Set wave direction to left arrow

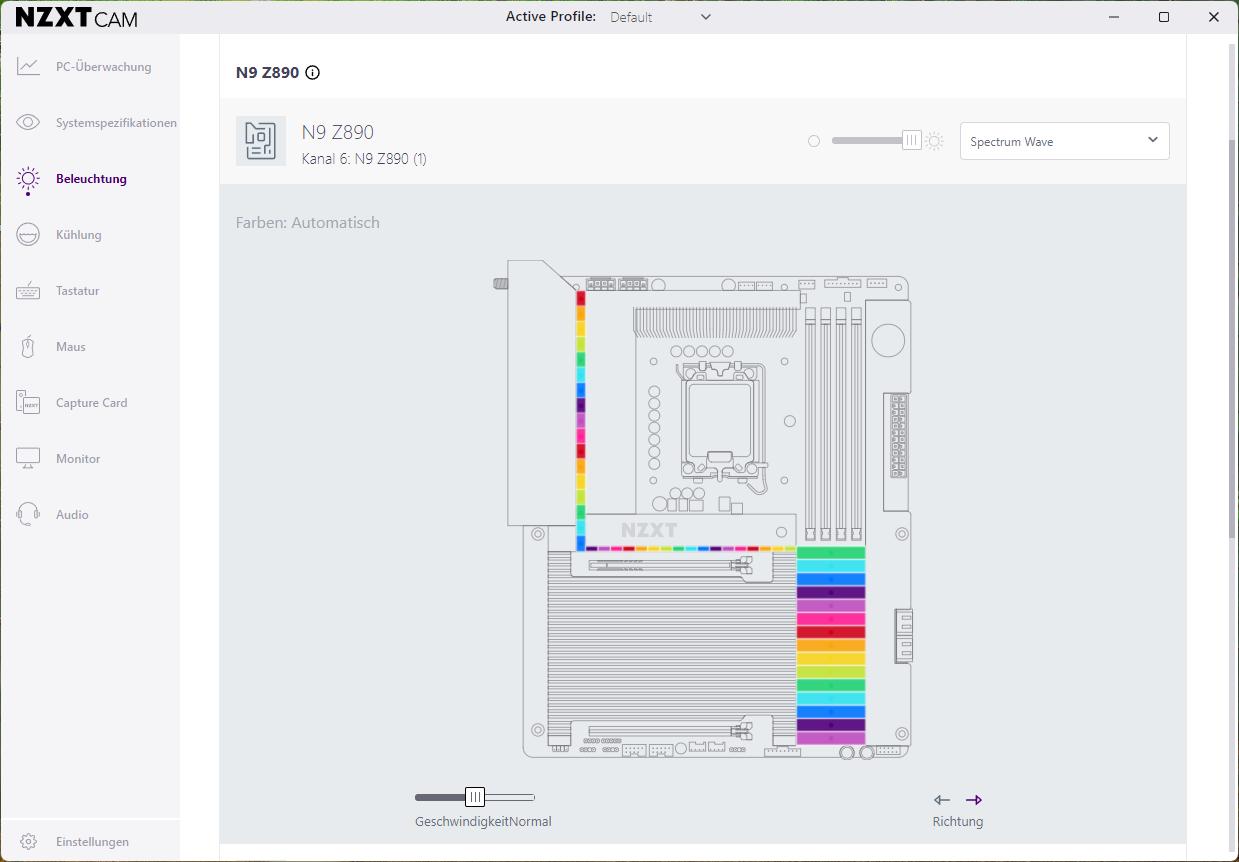point(941,800)
